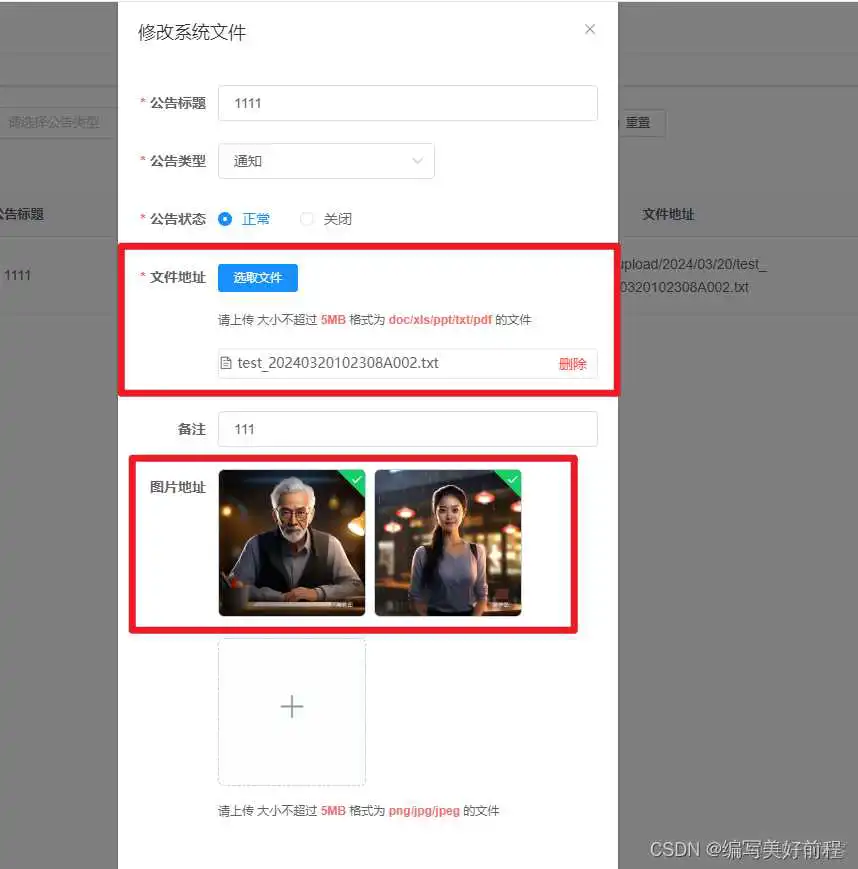Click the elderly man image thumbnail
The width and height of the screenshot is (858, 869).
(x=291, y=547)
